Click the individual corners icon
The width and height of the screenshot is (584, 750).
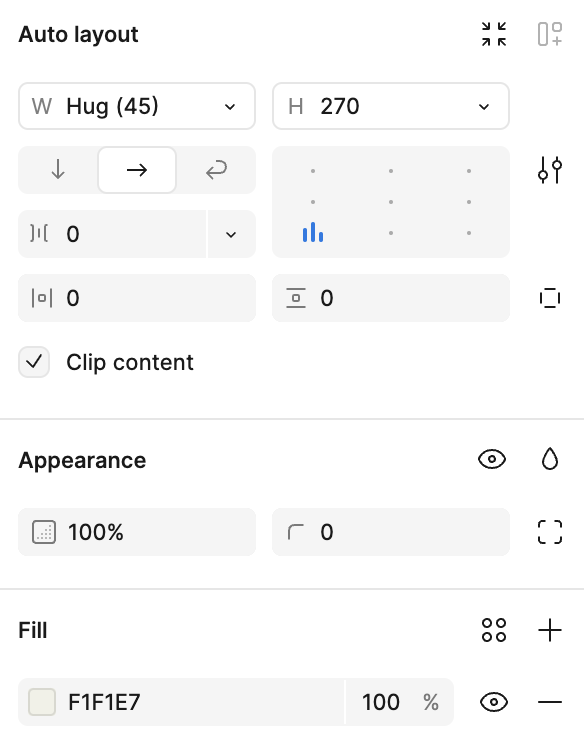click(x=550, y=532)
